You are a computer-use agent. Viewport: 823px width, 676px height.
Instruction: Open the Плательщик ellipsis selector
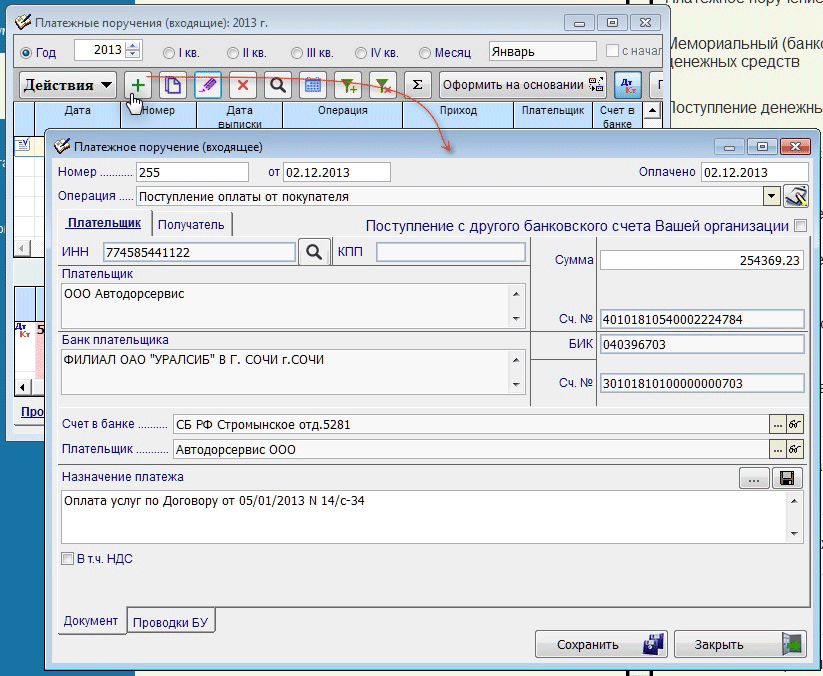click(777, 449)
